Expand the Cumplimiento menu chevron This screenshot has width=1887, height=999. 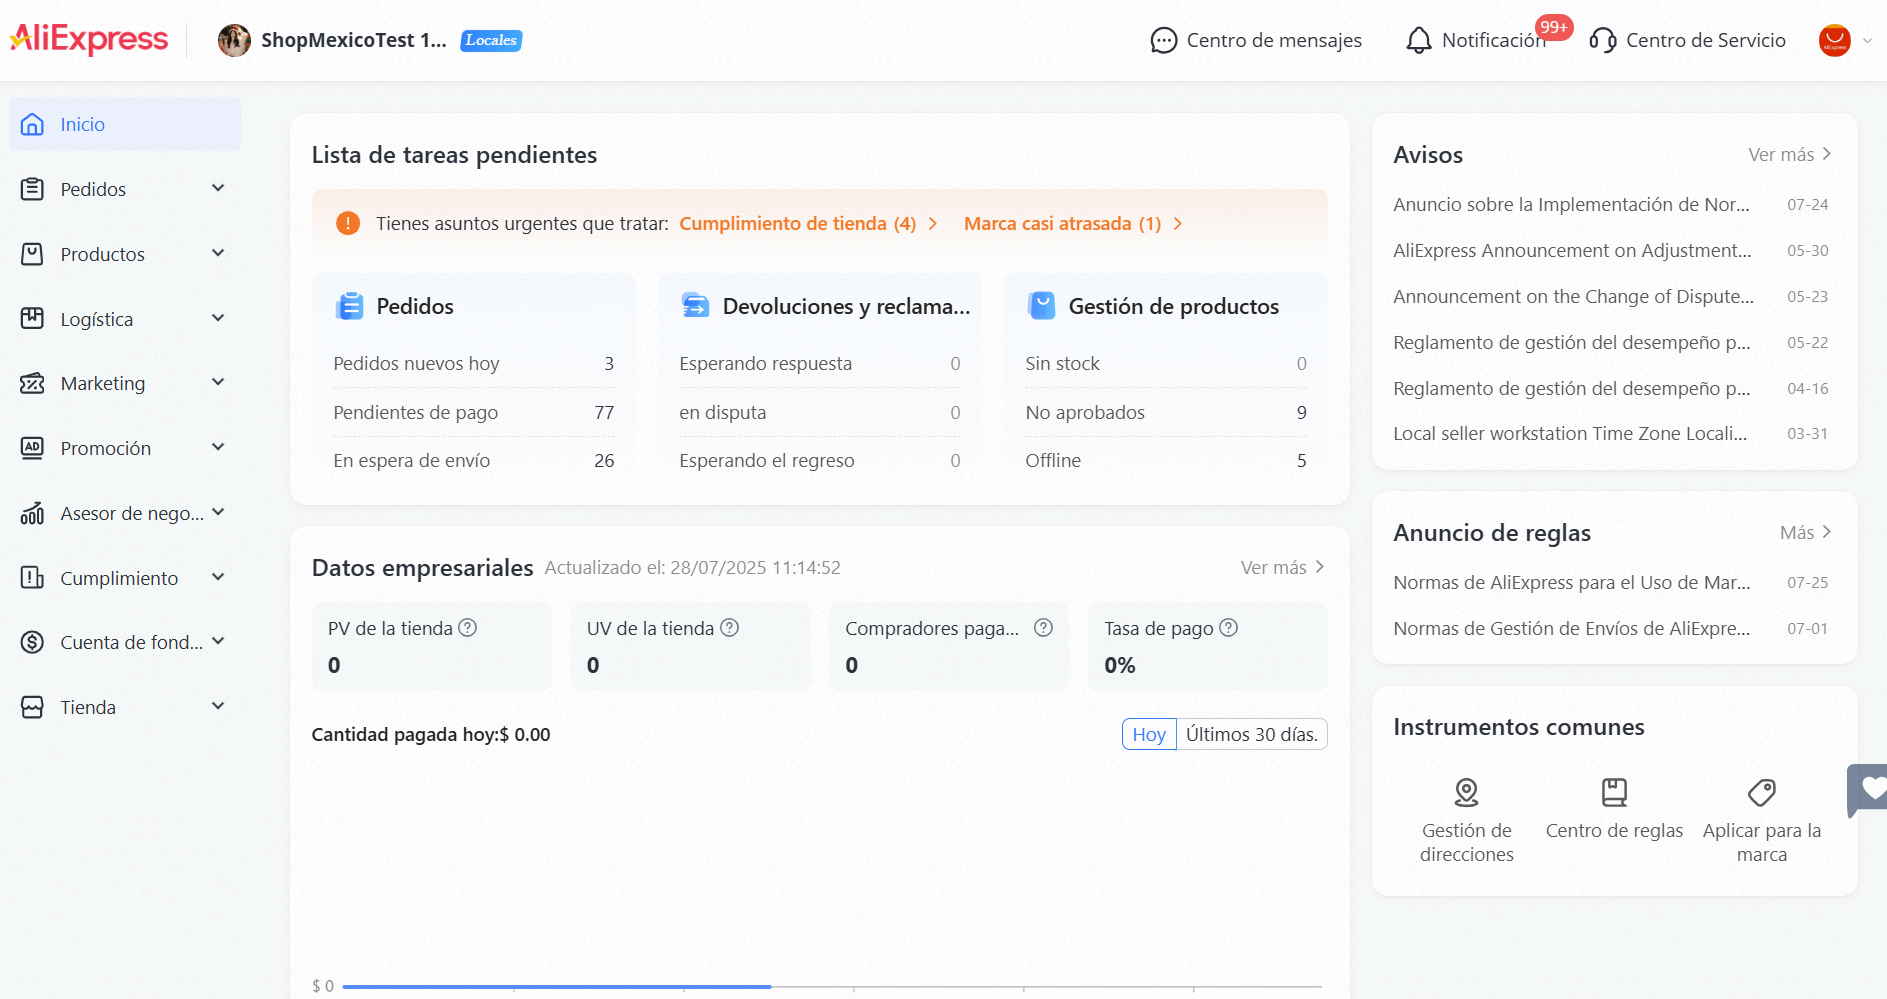tap(218, 577)
